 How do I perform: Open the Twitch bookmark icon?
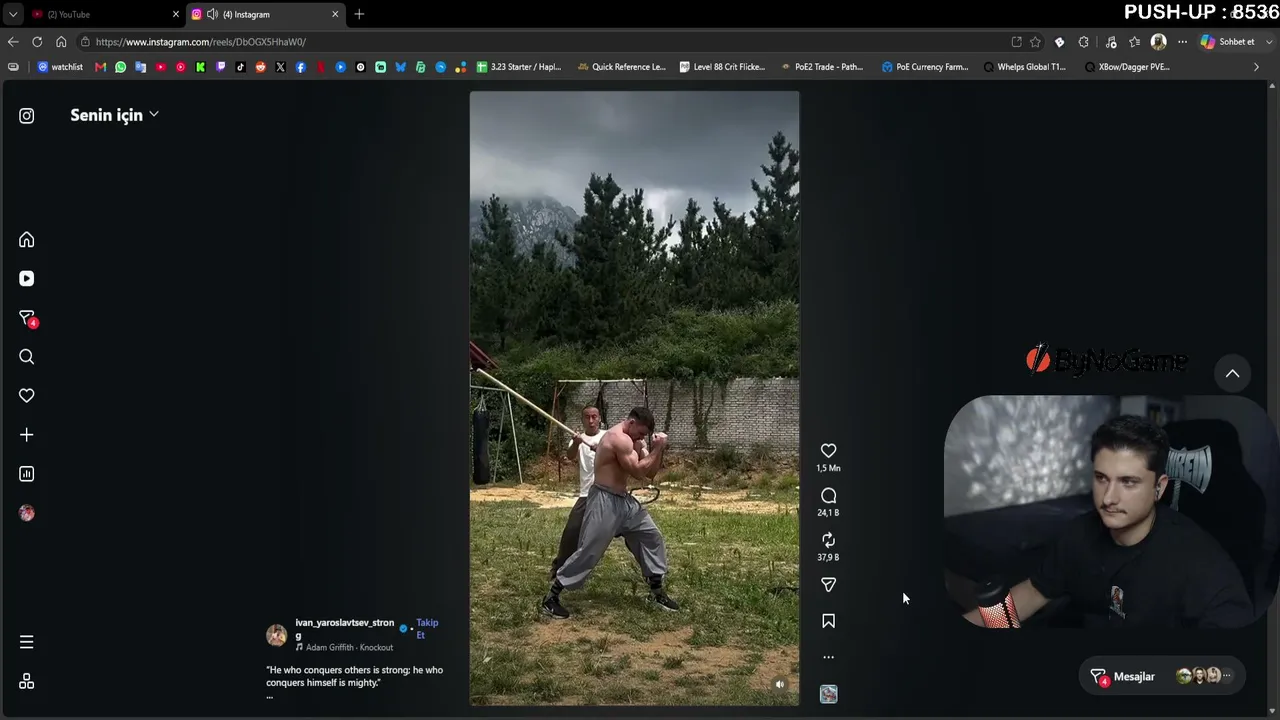[x=221, y=67]
